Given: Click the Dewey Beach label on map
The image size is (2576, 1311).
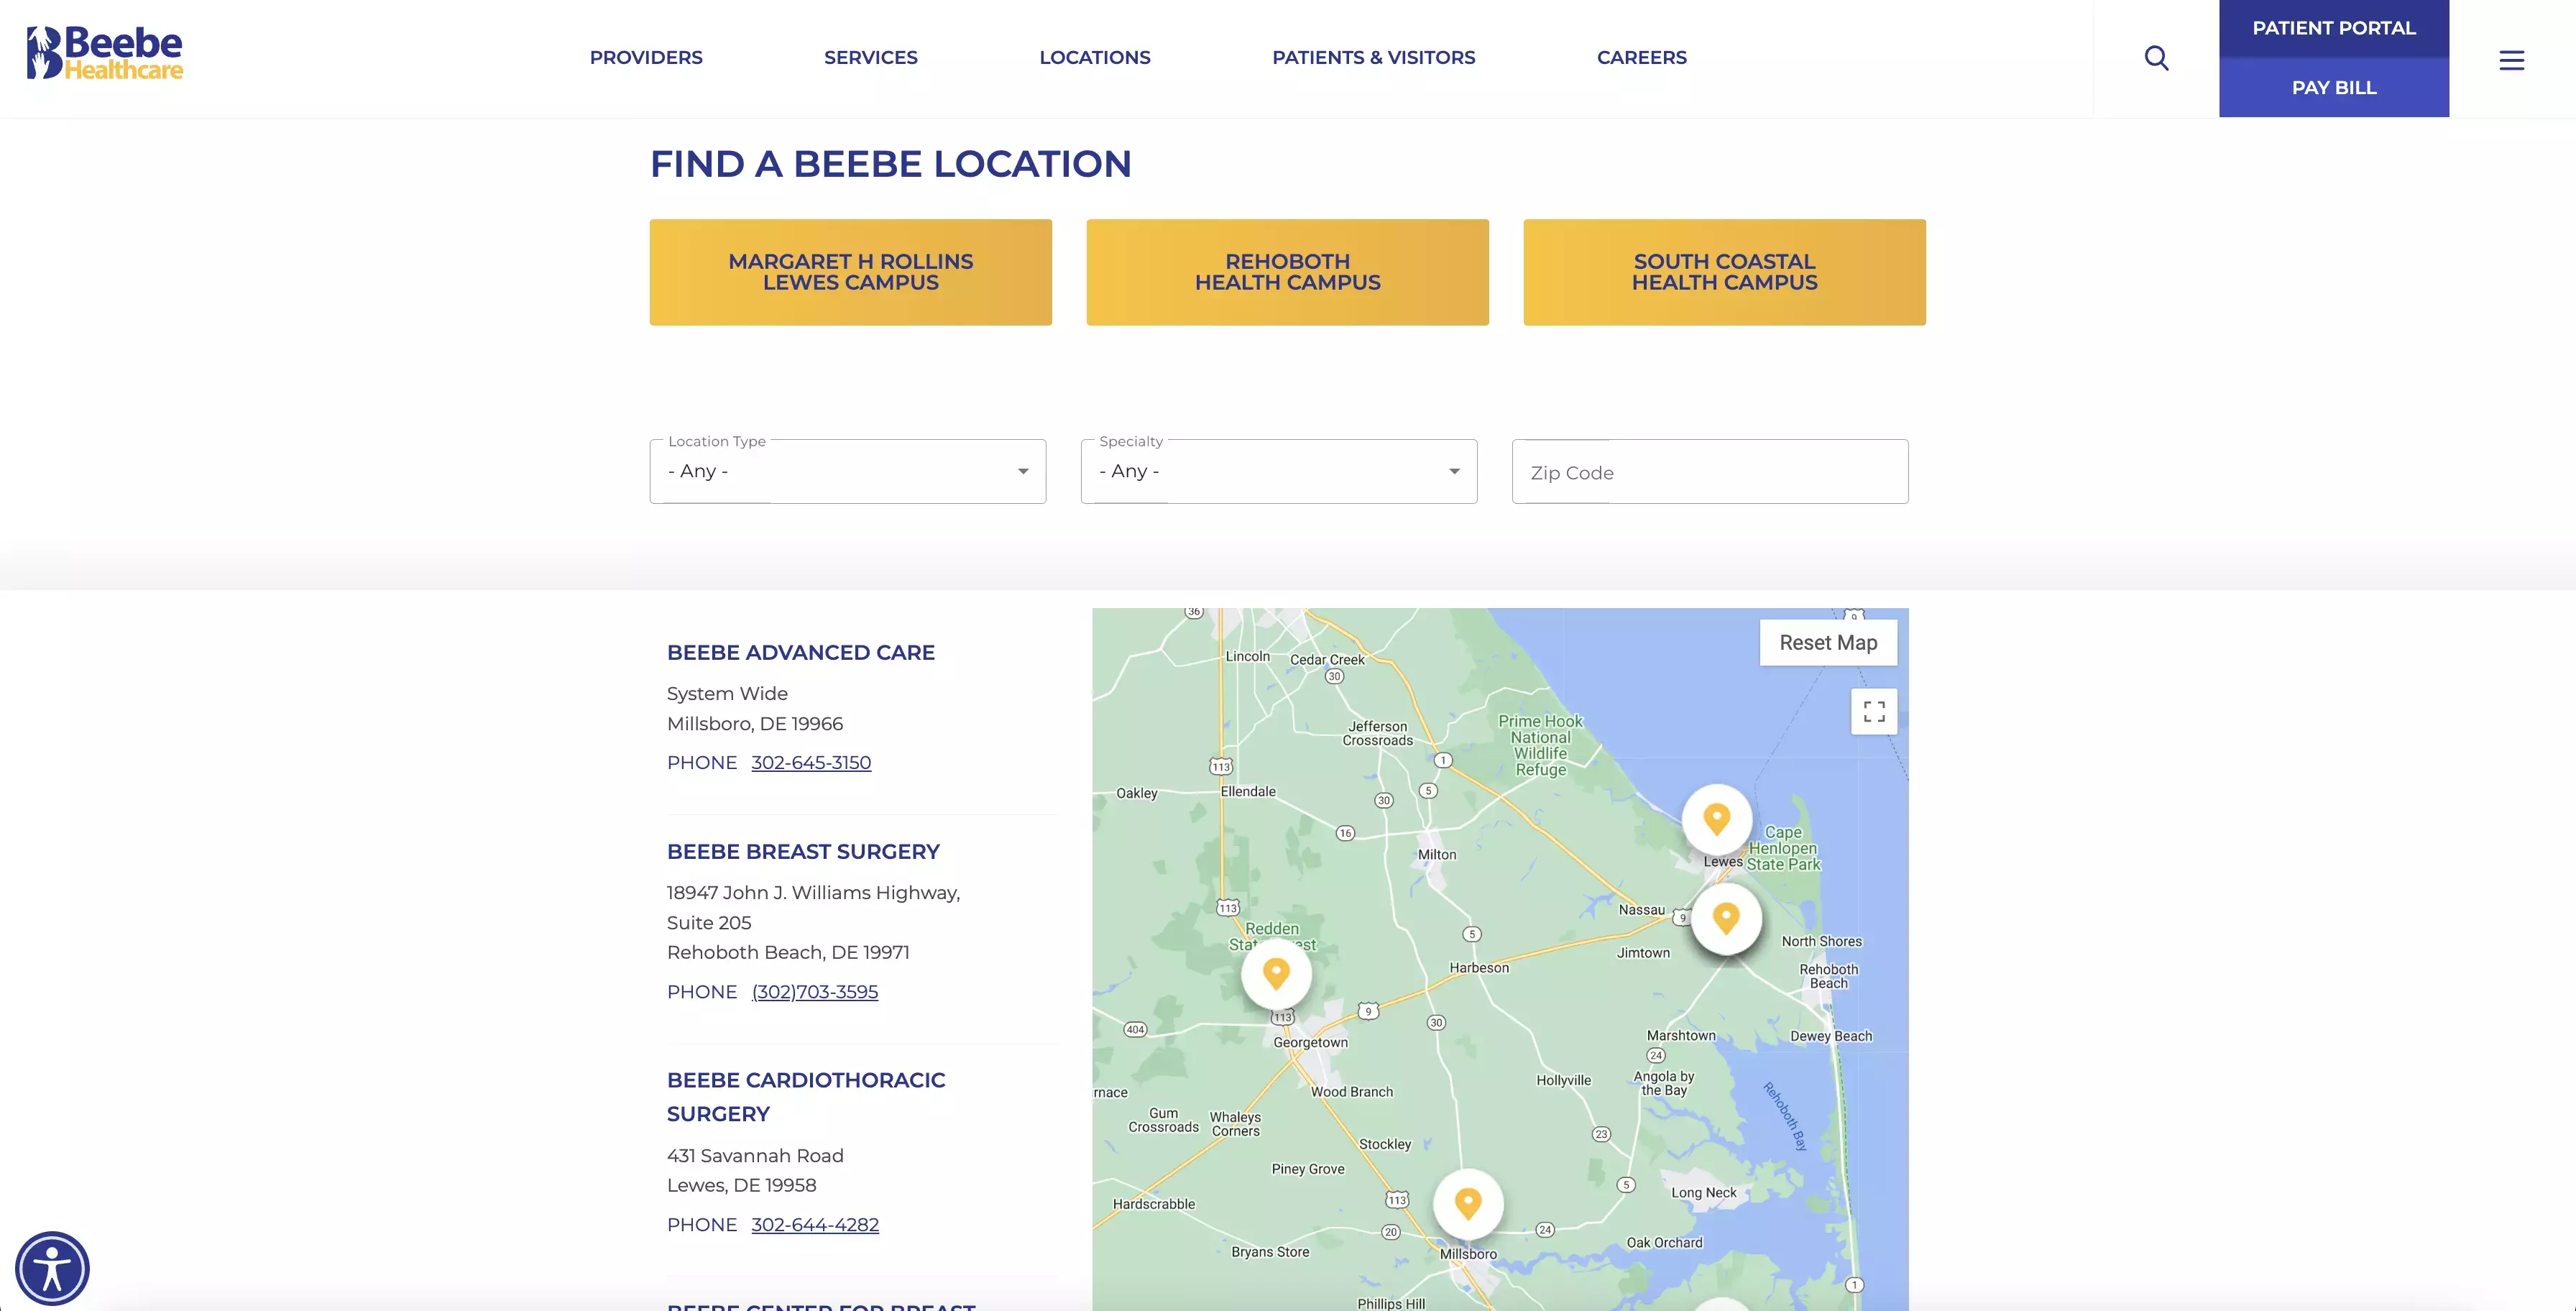Looking at the screenshot, I should 1830,1036.
